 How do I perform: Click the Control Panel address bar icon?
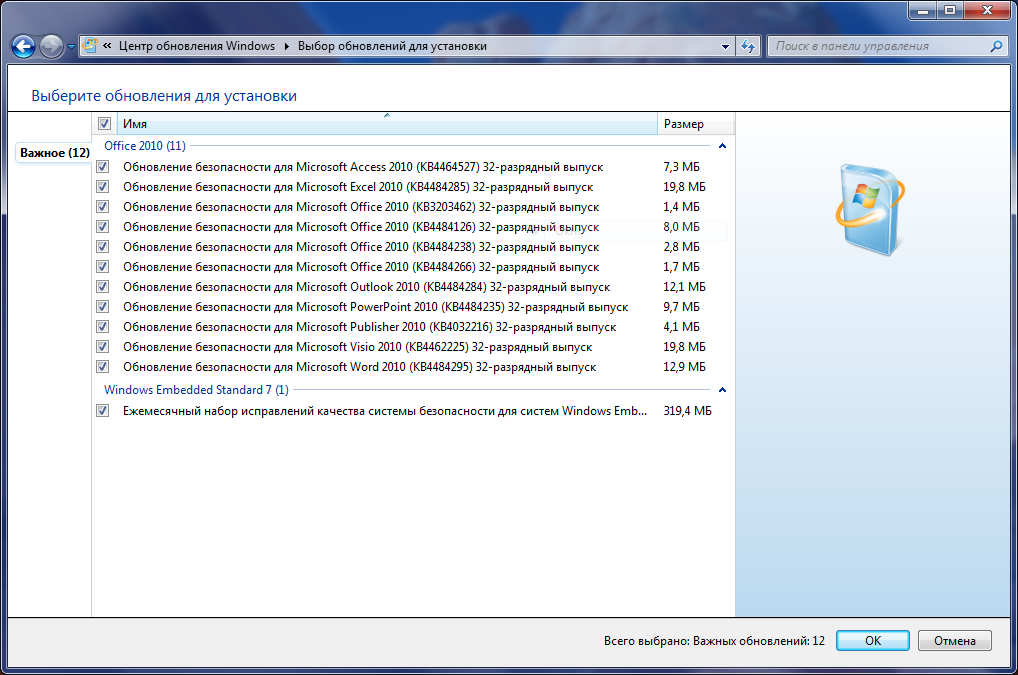point(90,45)
